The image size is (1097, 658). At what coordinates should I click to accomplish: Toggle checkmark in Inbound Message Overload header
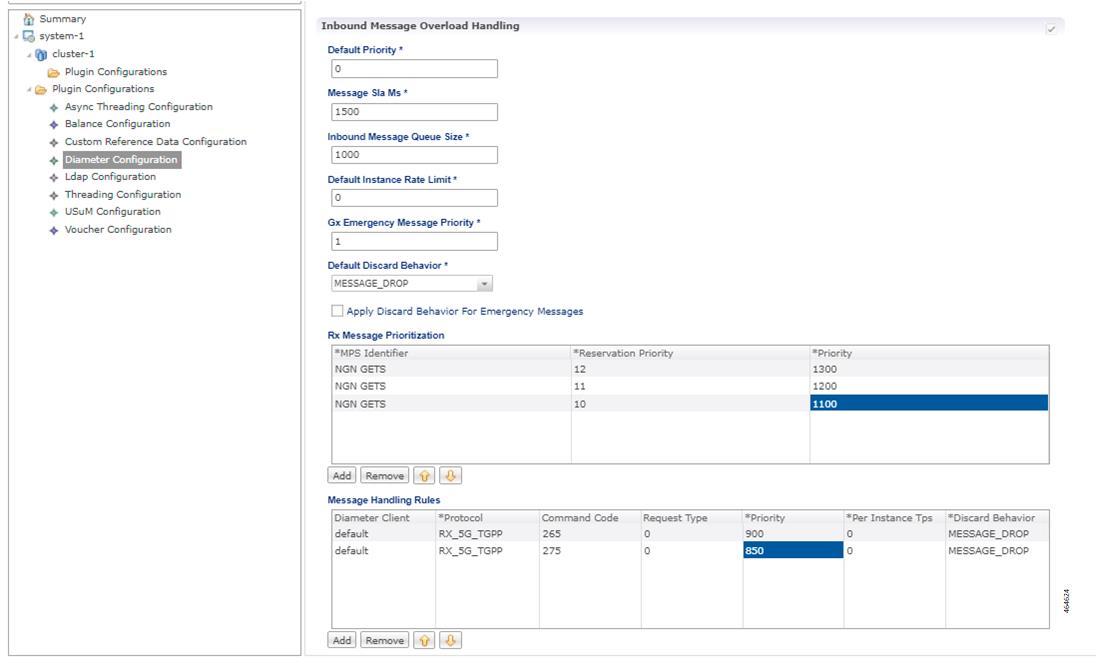tap(1051, 29)
